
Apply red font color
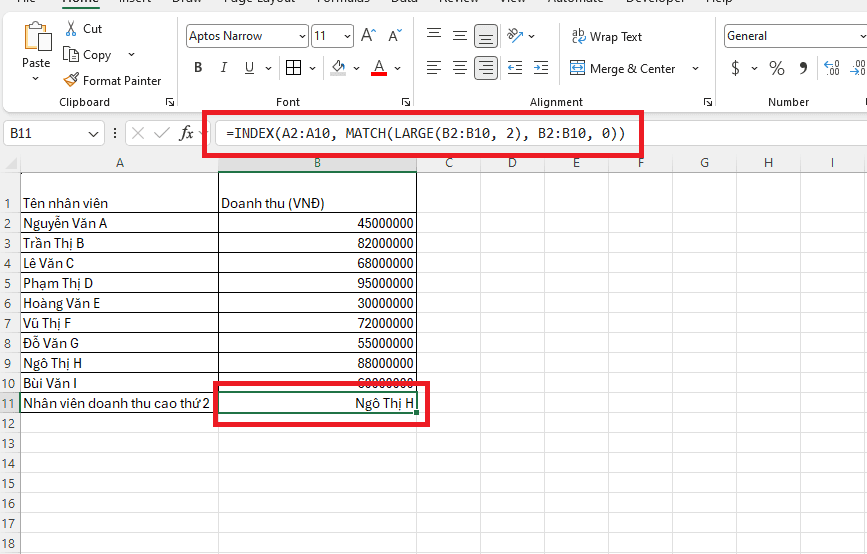click(x=379, y=67)
